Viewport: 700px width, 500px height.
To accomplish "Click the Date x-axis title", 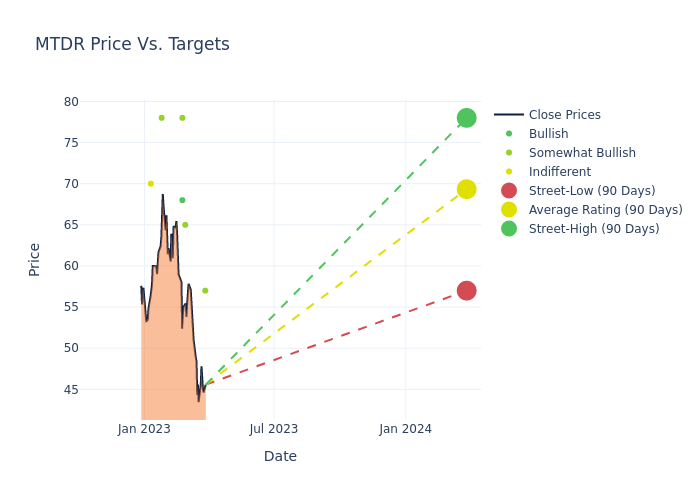I will 280,457.
